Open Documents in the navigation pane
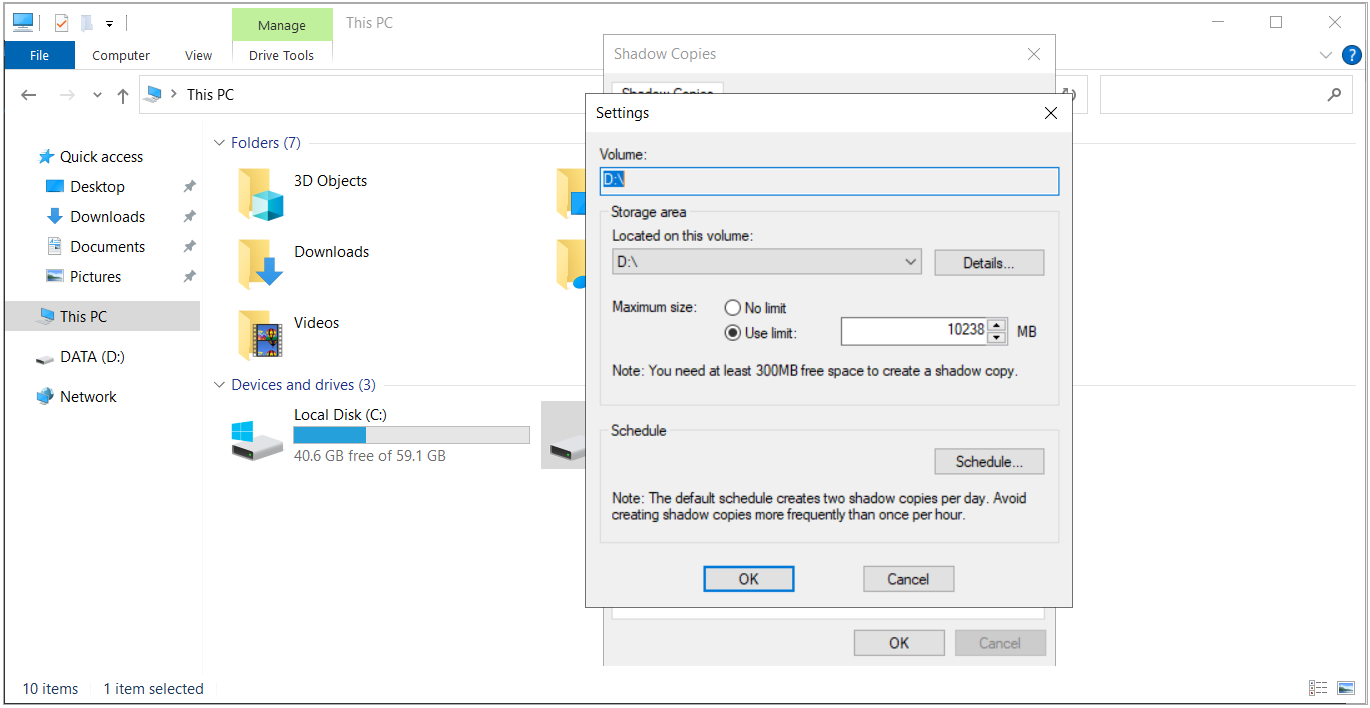The height and width of the screenshot is (708, 1370). [107, 247]
